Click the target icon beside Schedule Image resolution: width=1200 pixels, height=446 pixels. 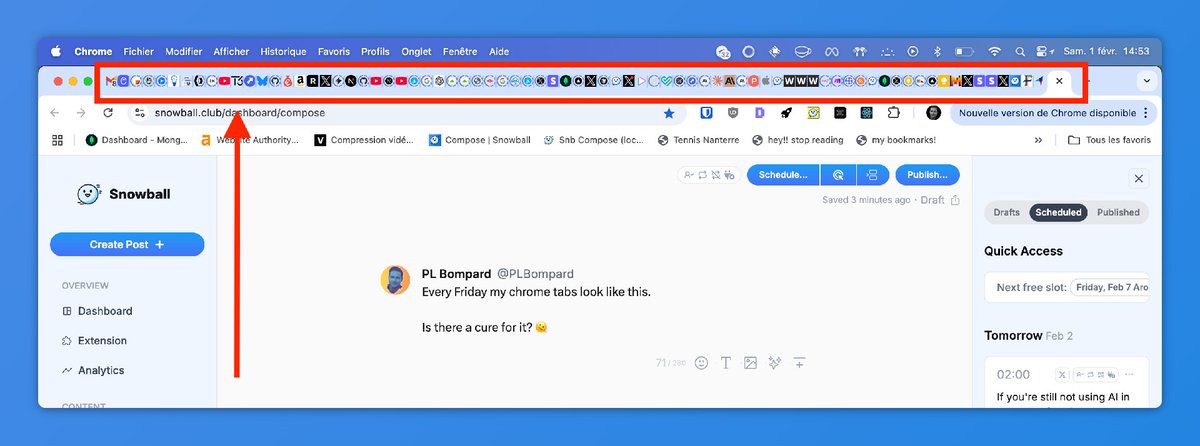[x=838, y=175]
